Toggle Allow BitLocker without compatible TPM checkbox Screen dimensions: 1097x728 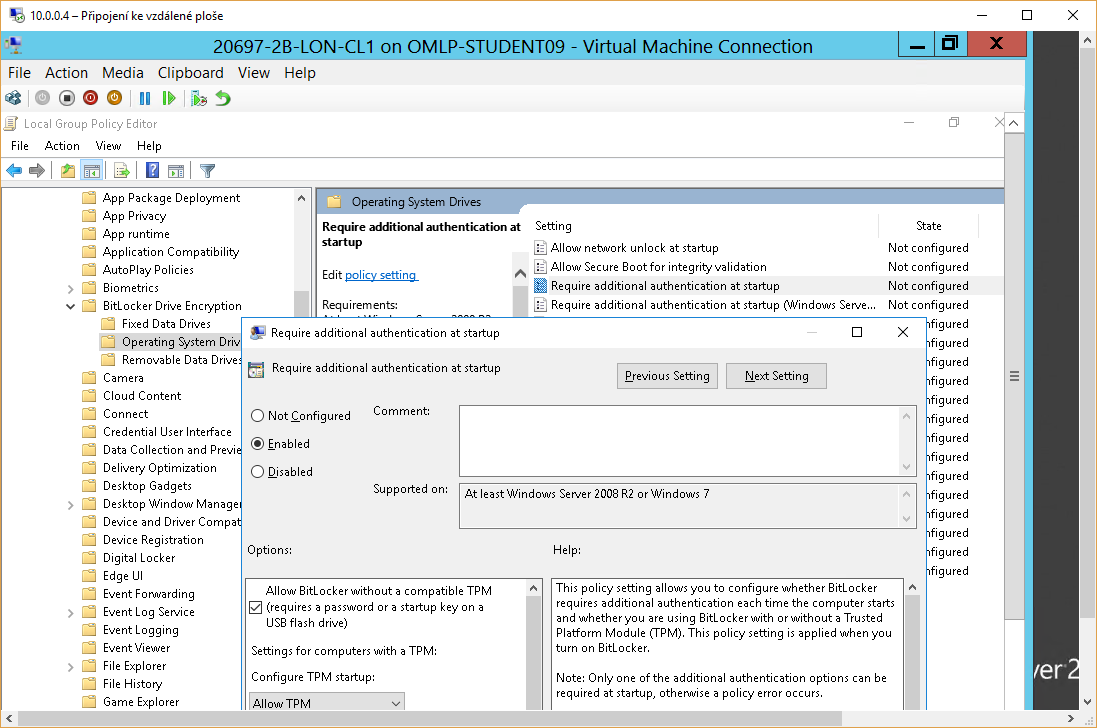click(x=256, y=607)
